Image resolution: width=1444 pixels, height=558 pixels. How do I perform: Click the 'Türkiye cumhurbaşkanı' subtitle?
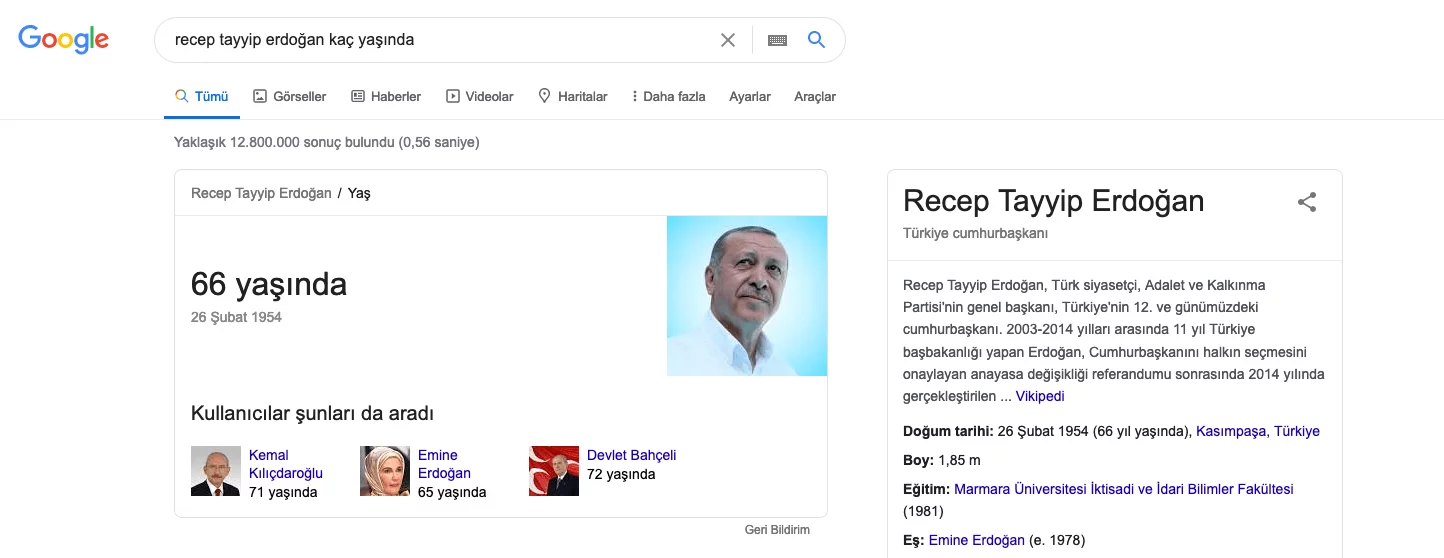pyautogui.click(x=976, y=233)
